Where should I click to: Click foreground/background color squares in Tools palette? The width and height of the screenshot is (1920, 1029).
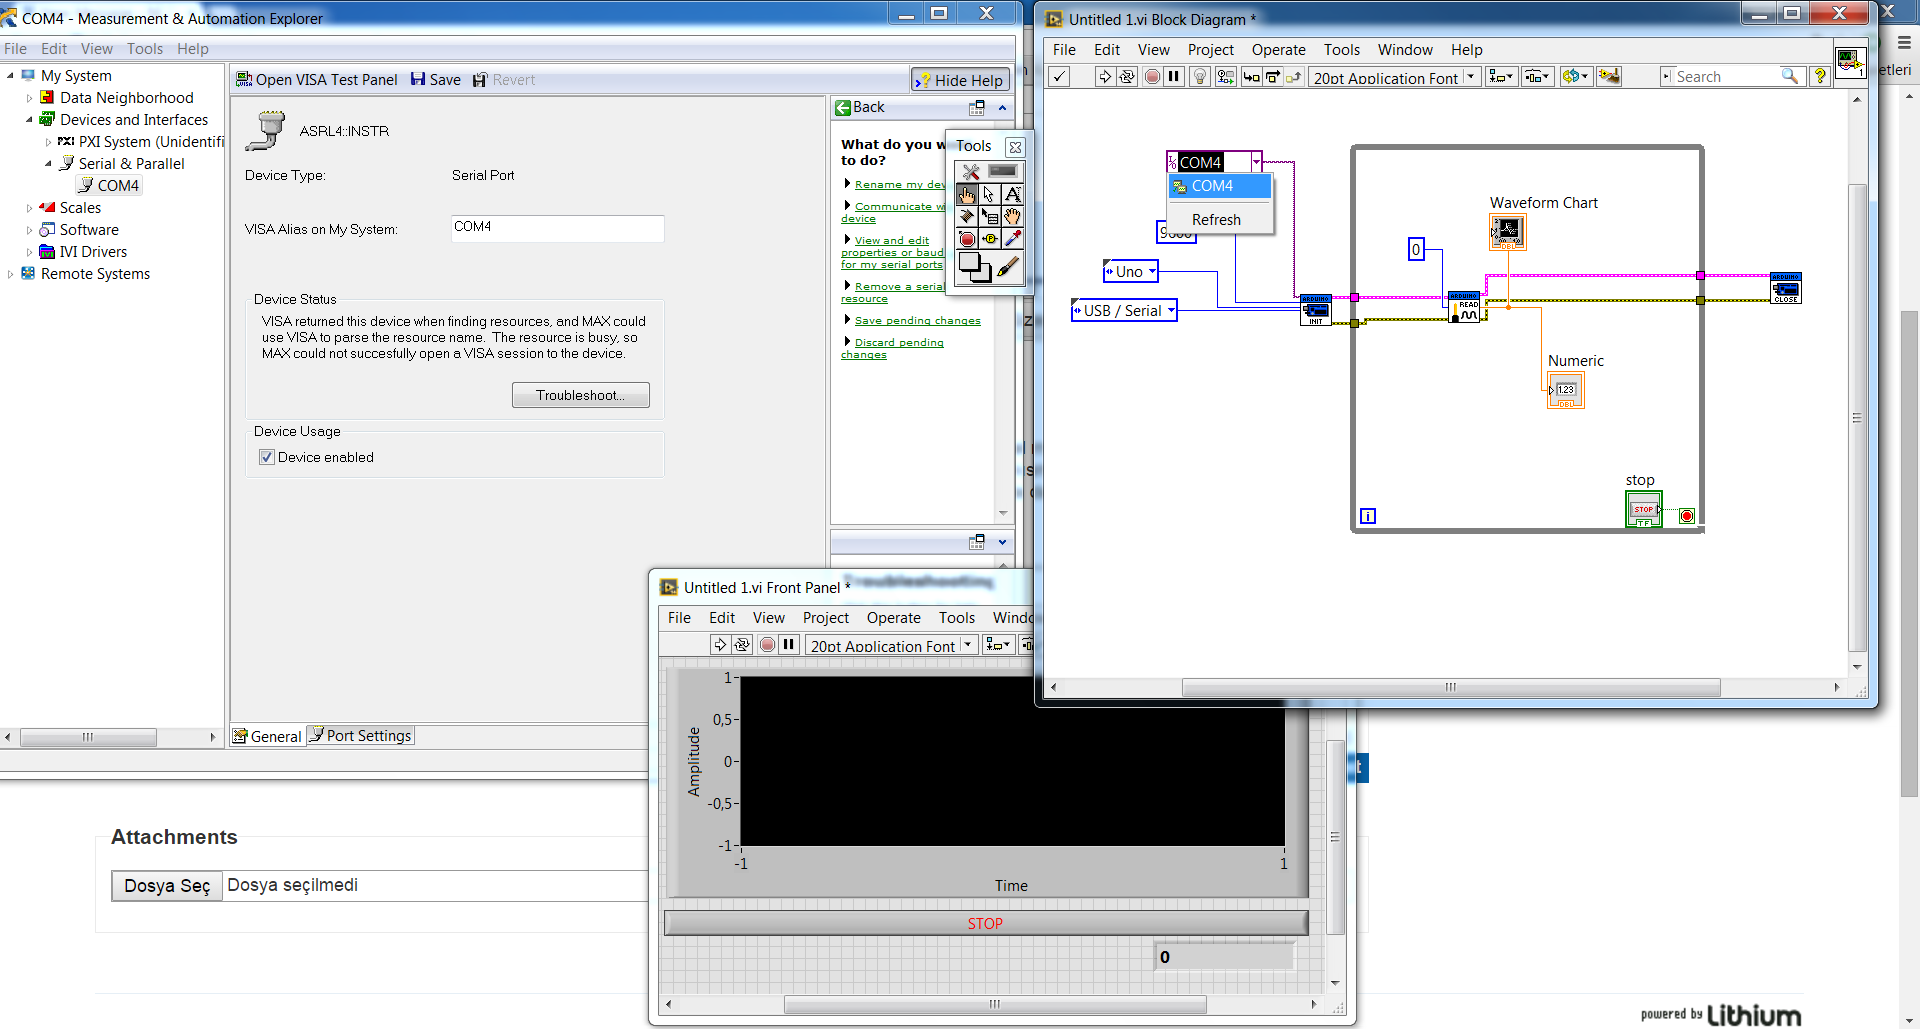975,267
